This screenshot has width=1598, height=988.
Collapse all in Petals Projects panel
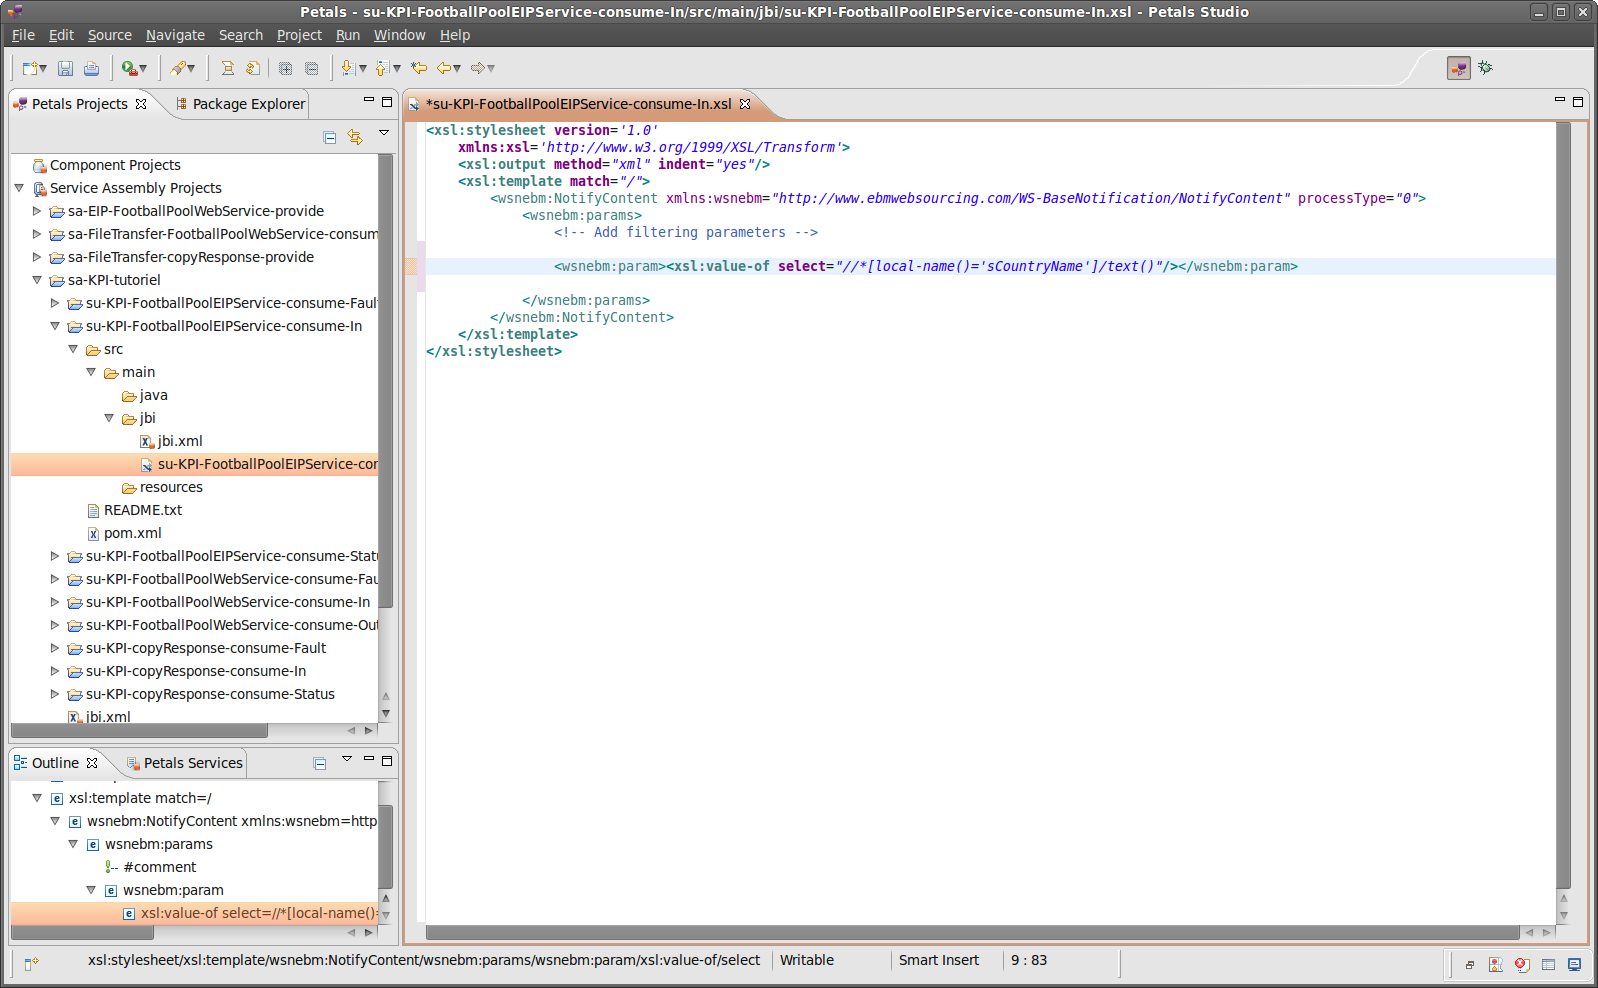click(330, 137)
